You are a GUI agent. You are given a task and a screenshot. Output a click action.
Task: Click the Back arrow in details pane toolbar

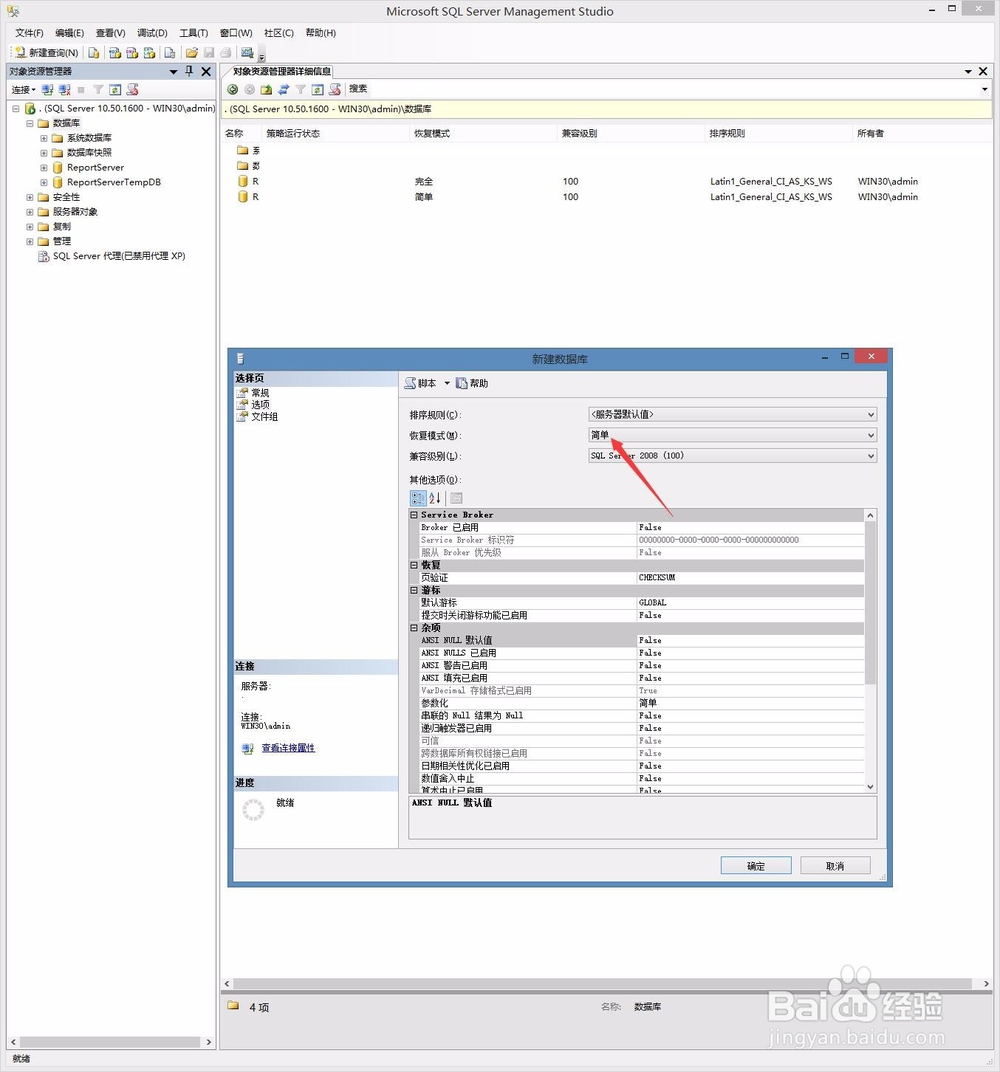pos(232,89)
